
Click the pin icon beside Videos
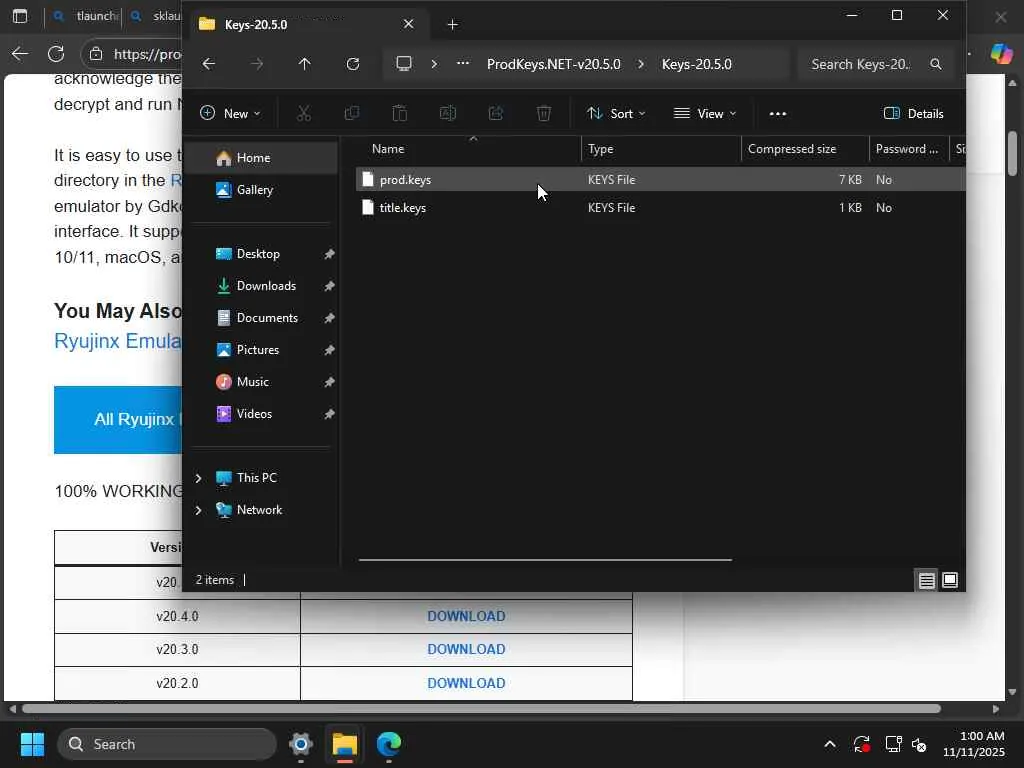click(329, 414)
